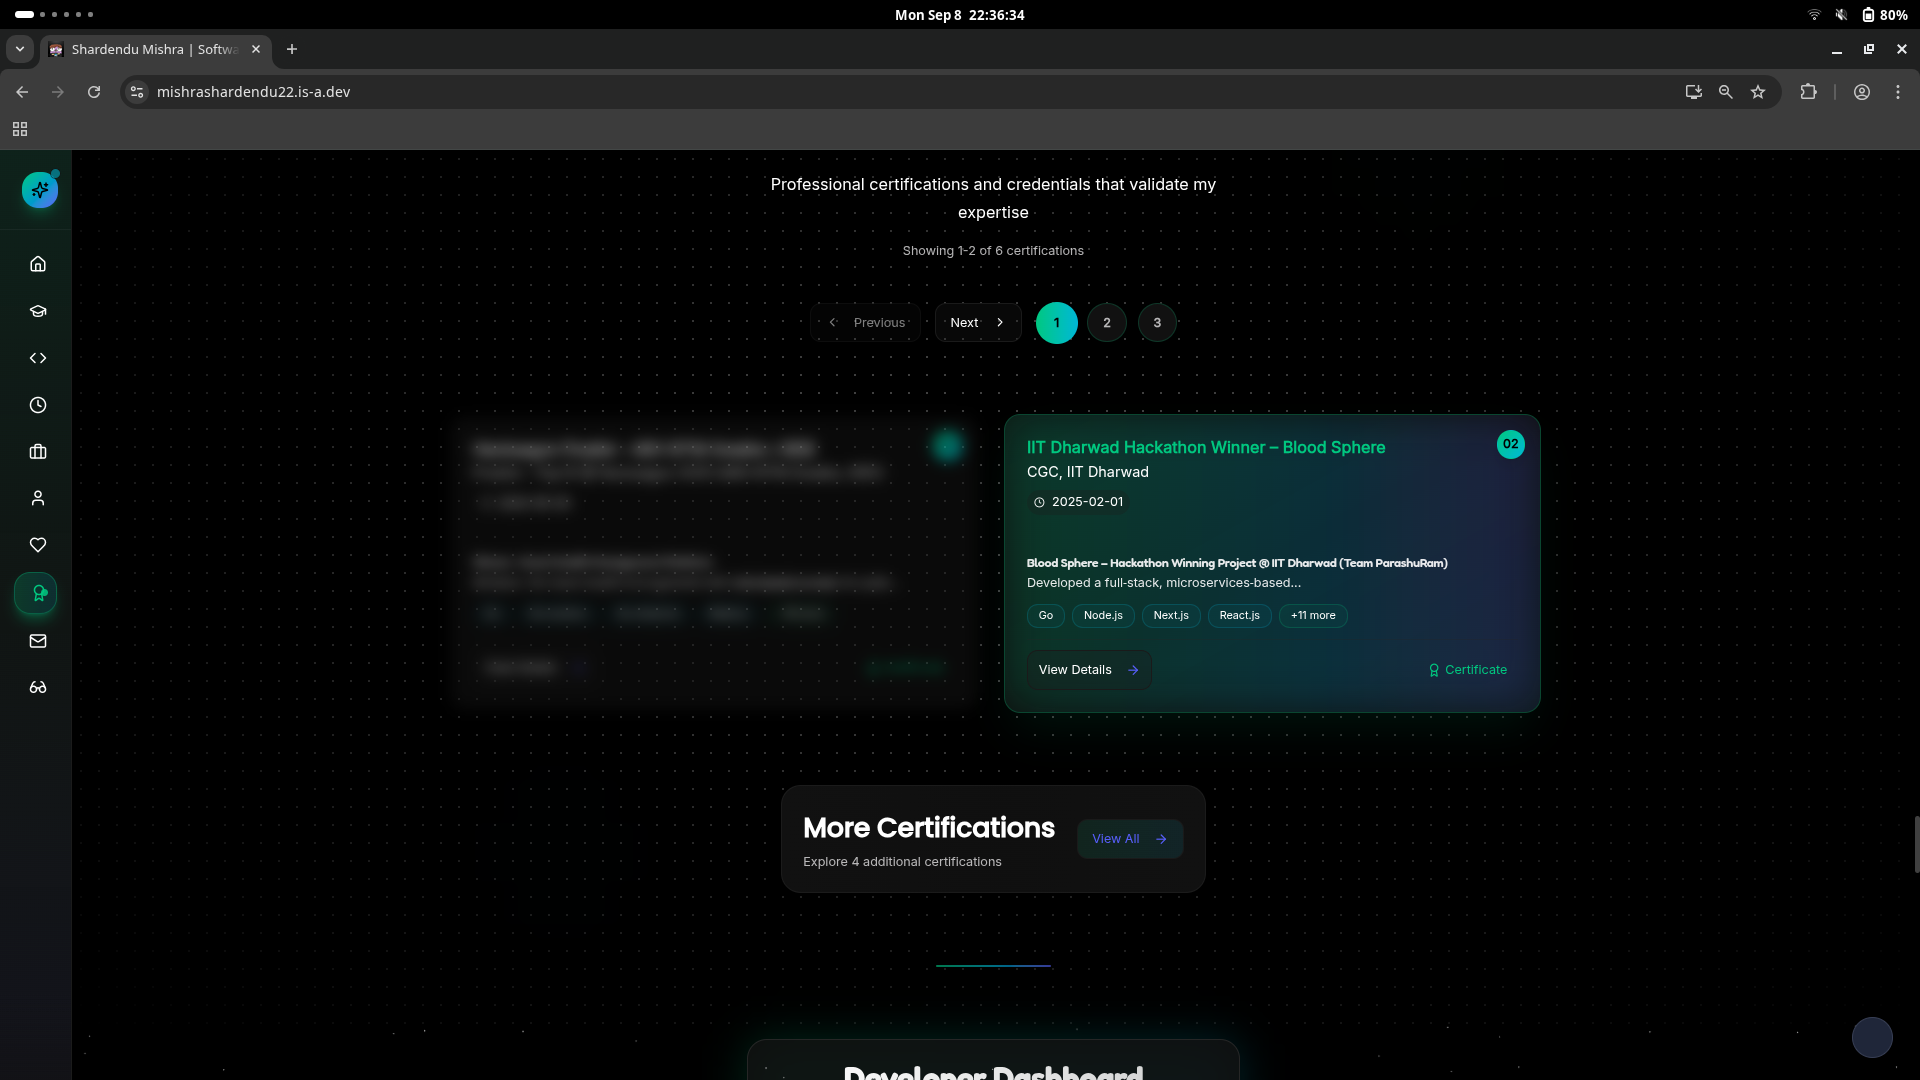Open the code brackets sidebar section
Viewport: 1920px width, 1080px height.
pos(38,358)
